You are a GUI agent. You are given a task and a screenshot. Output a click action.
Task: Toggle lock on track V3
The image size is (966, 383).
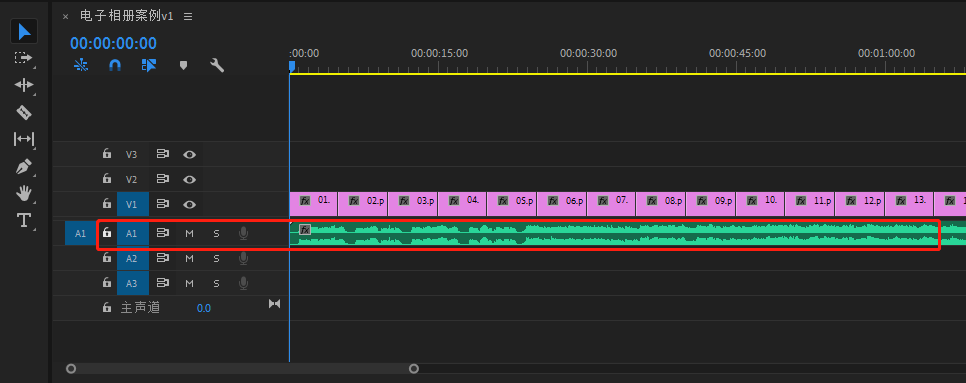coord(107,154)
